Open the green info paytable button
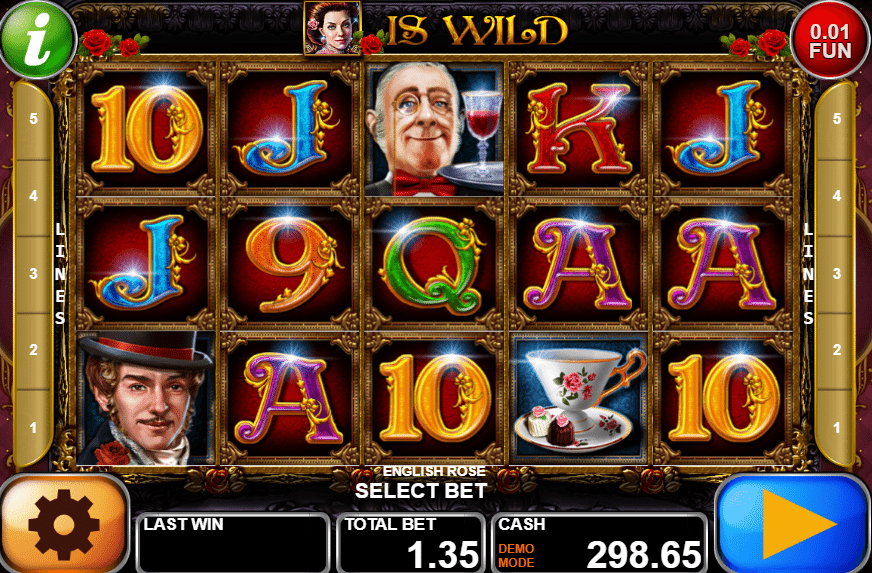This screenshot has height=573, width=872. (37, 39)
